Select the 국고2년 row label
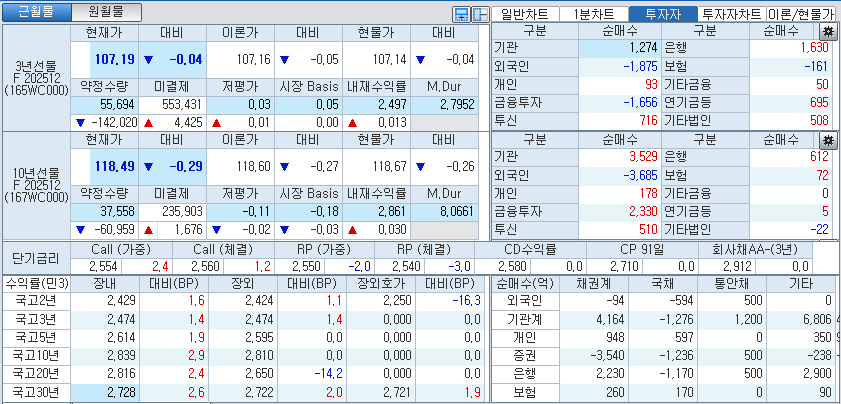841x404 pixels. pyautogui.click(x=36, y=302)
